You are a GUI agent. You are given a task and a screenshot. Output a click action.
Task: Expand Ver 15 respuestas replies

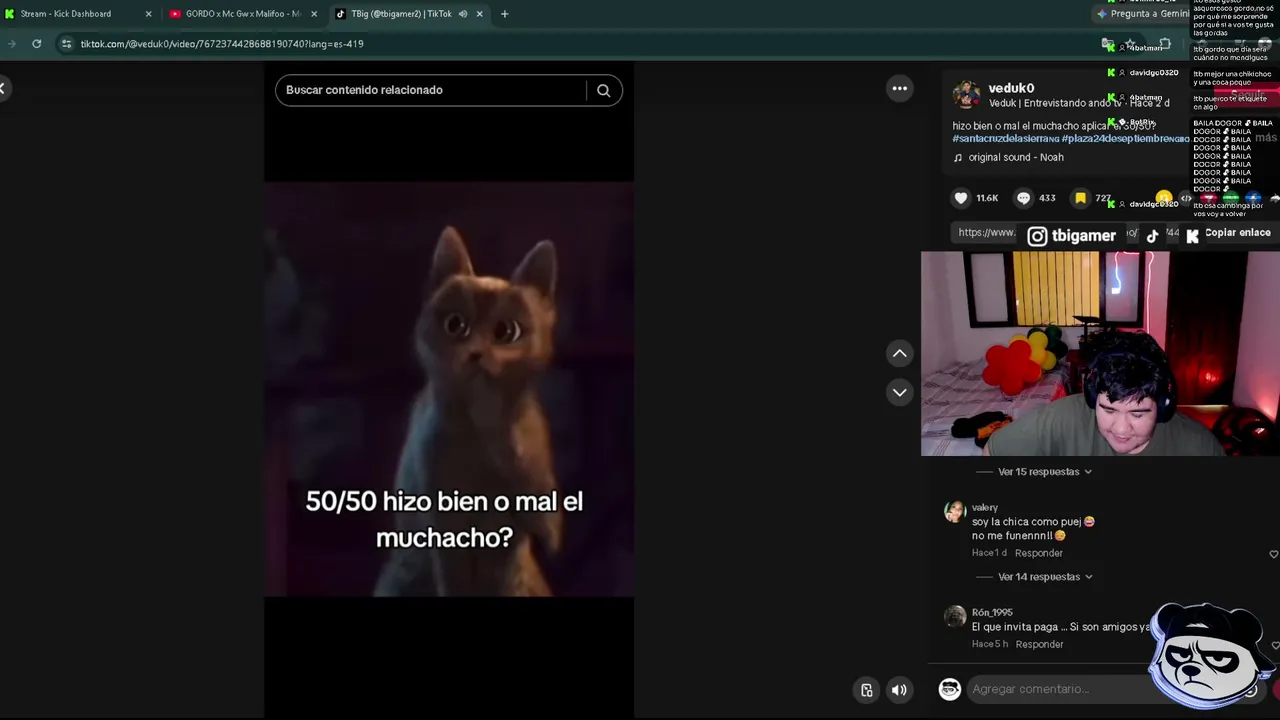(x=1039, y=472)
